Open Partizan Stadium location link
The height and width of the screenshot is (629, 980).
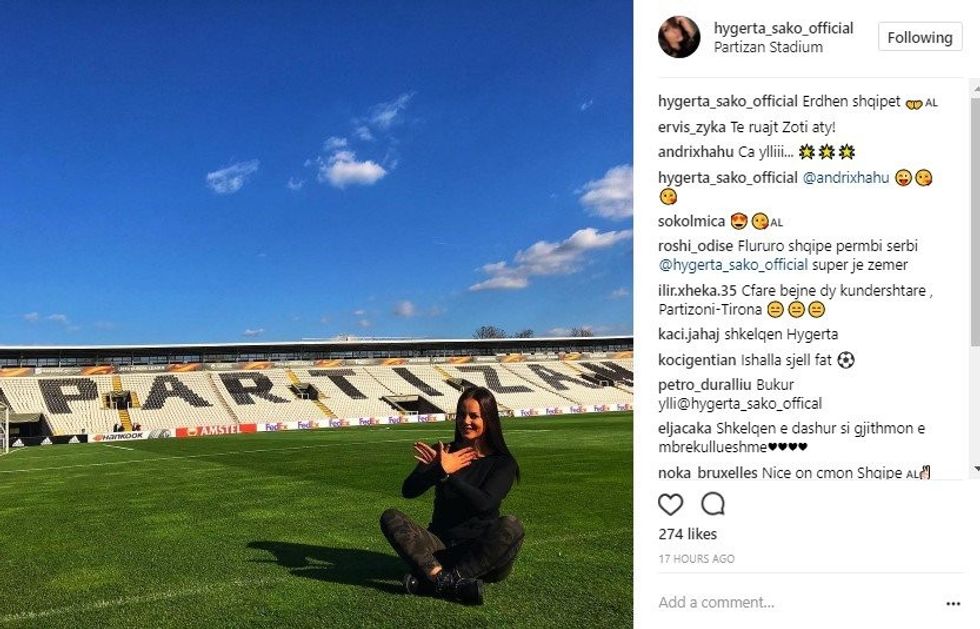point(768,48)
